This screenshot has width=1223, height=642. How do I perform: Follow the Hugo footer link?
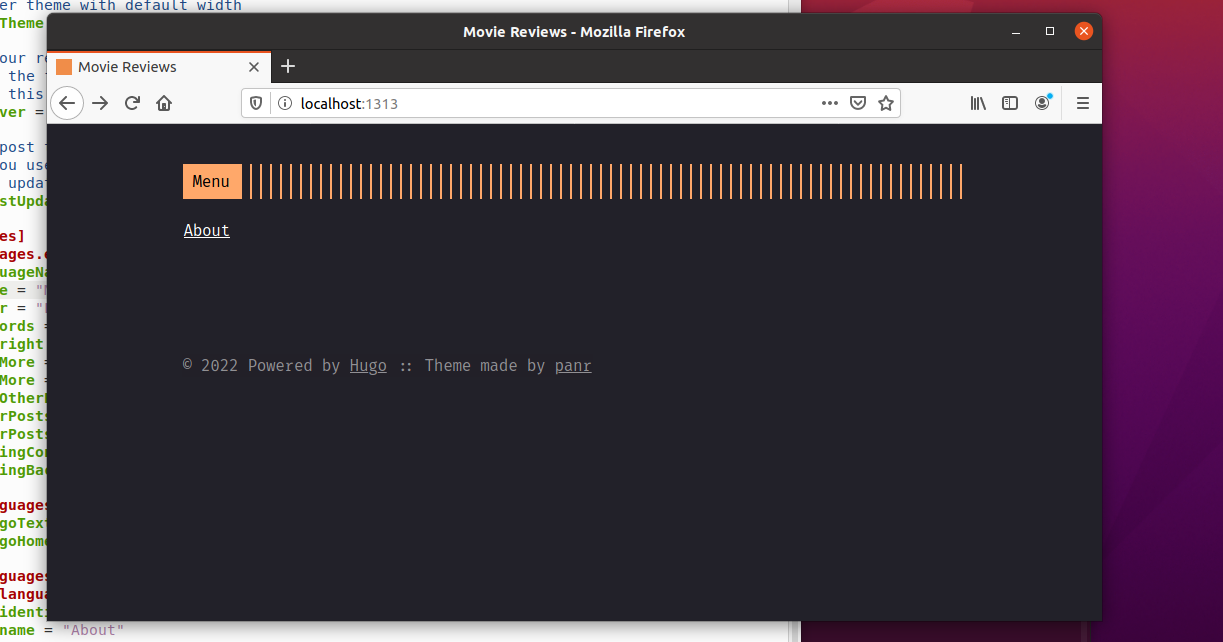point(368,365)
